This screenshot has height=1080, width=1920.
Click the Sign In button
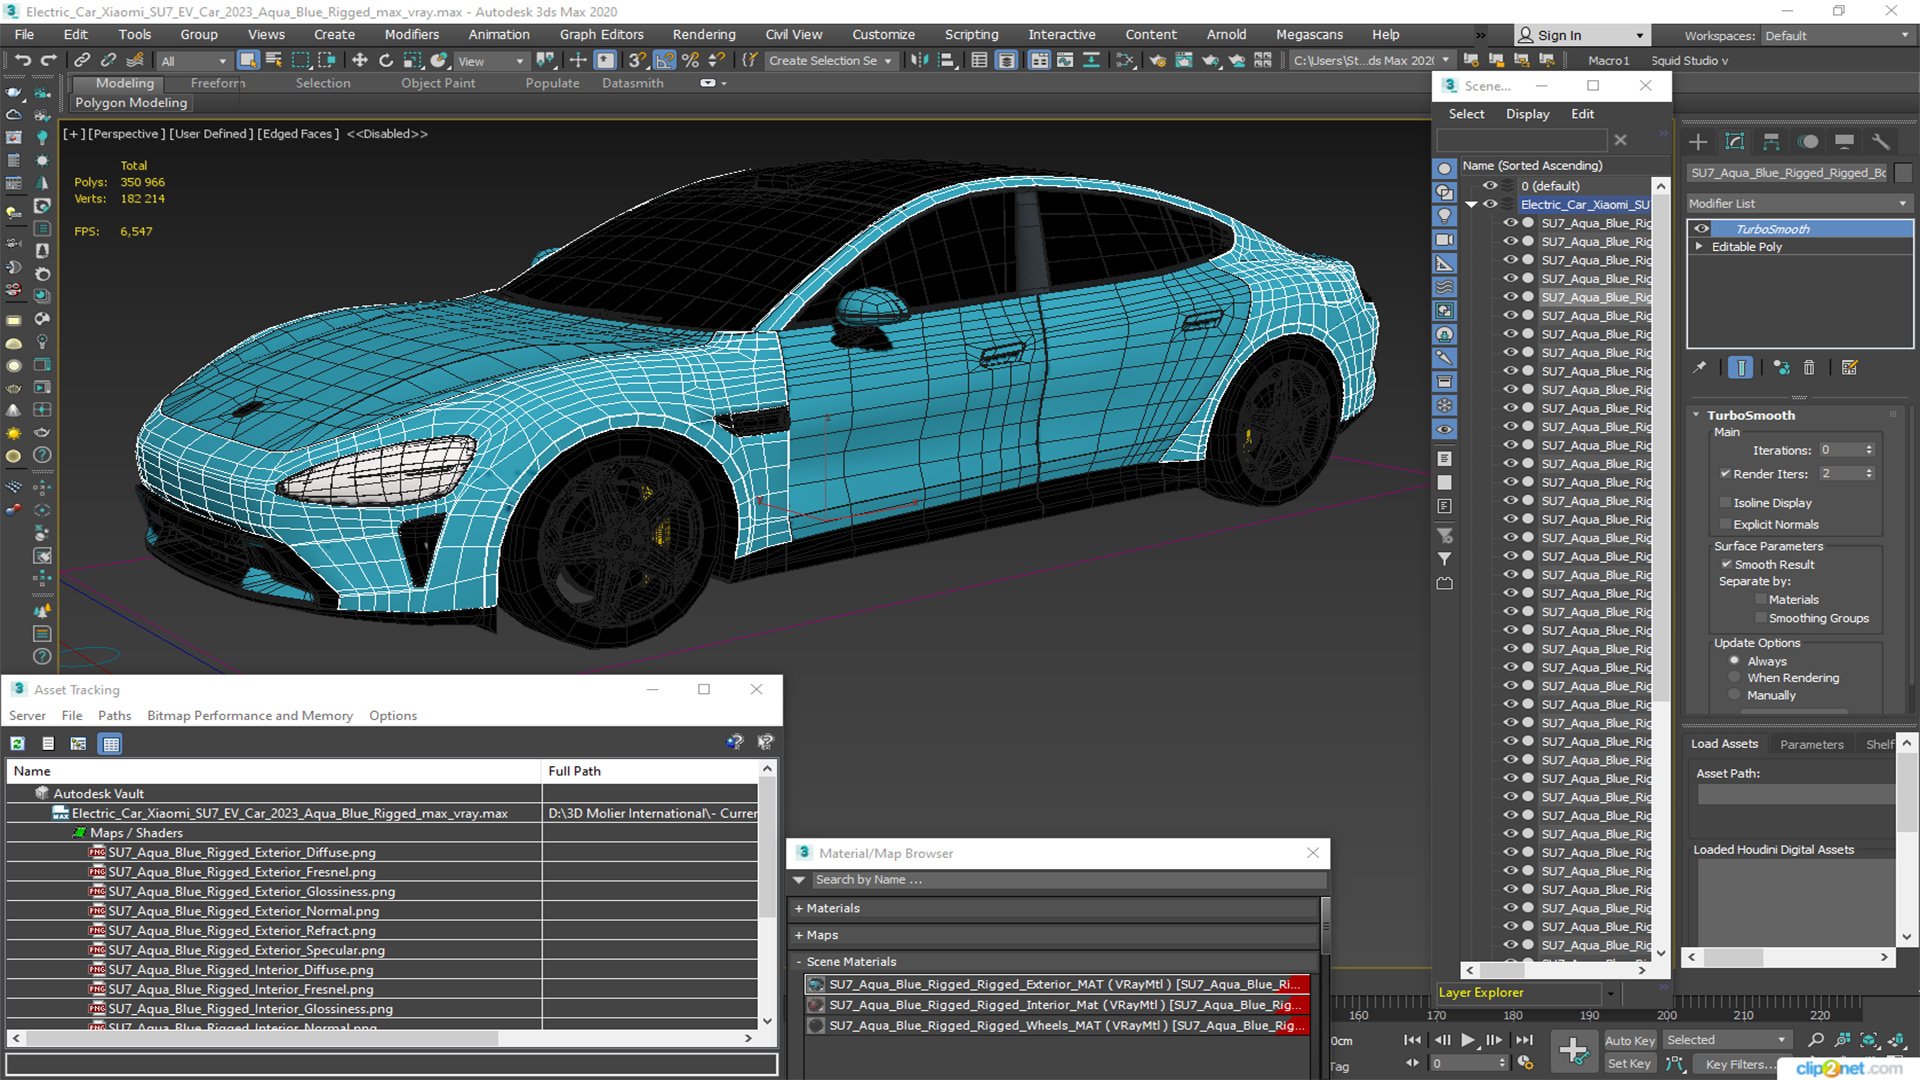click(x=1581, y=35)
